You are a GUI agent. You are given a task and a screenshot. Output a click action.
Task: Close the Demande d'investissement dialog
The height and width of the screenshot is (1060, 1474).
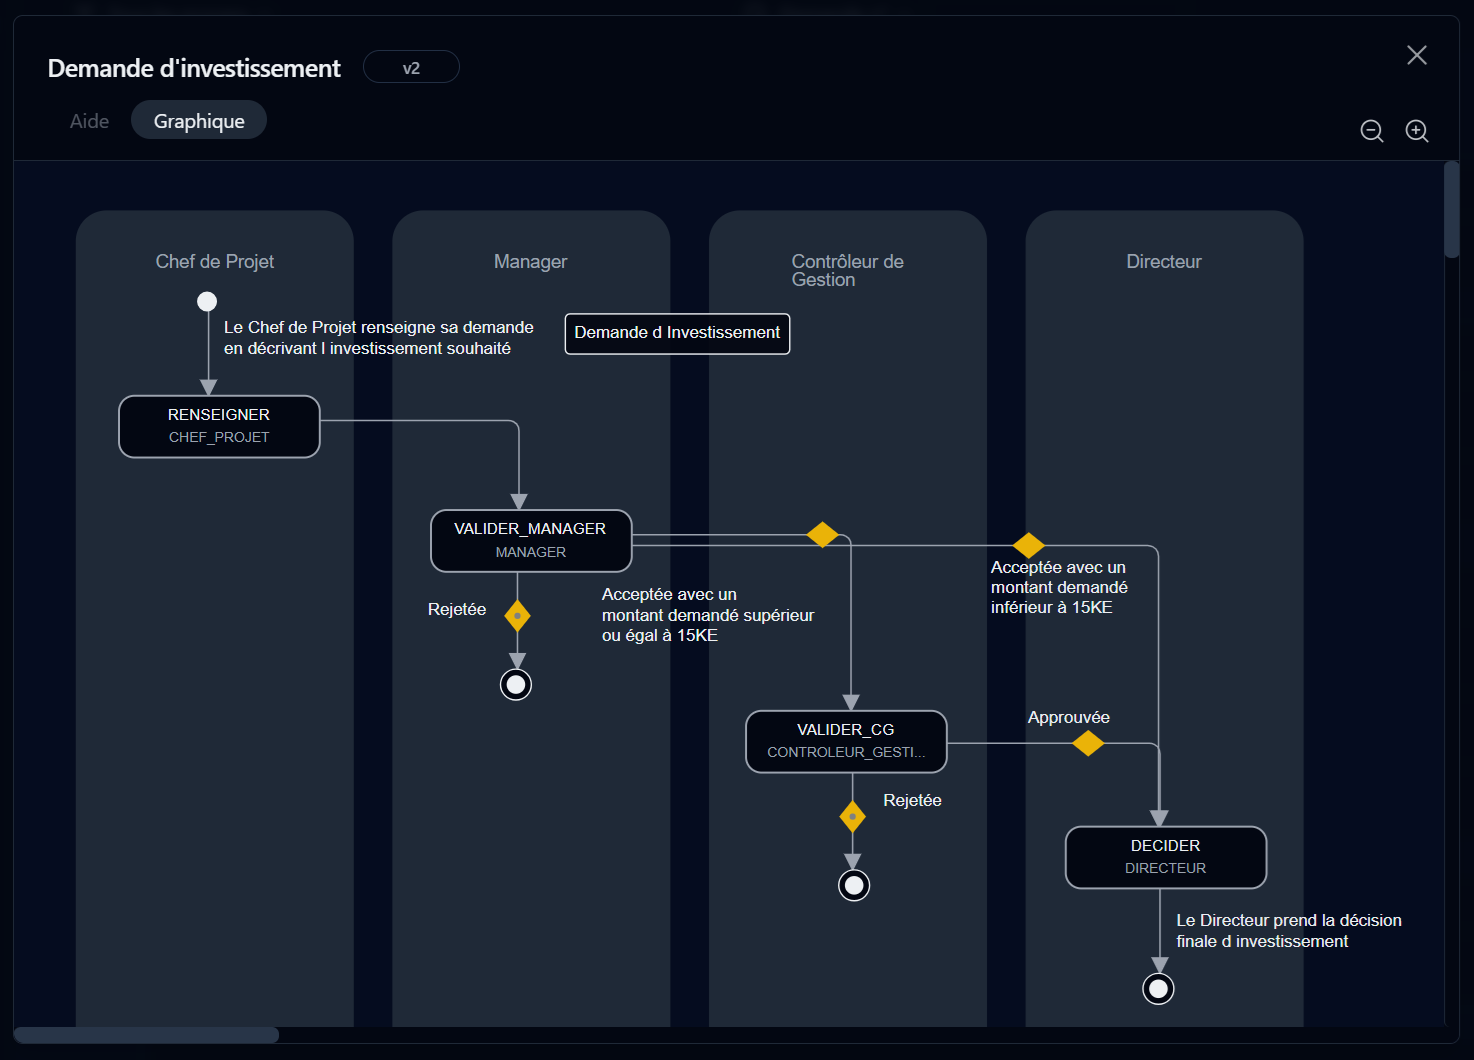click(1417, 55)
